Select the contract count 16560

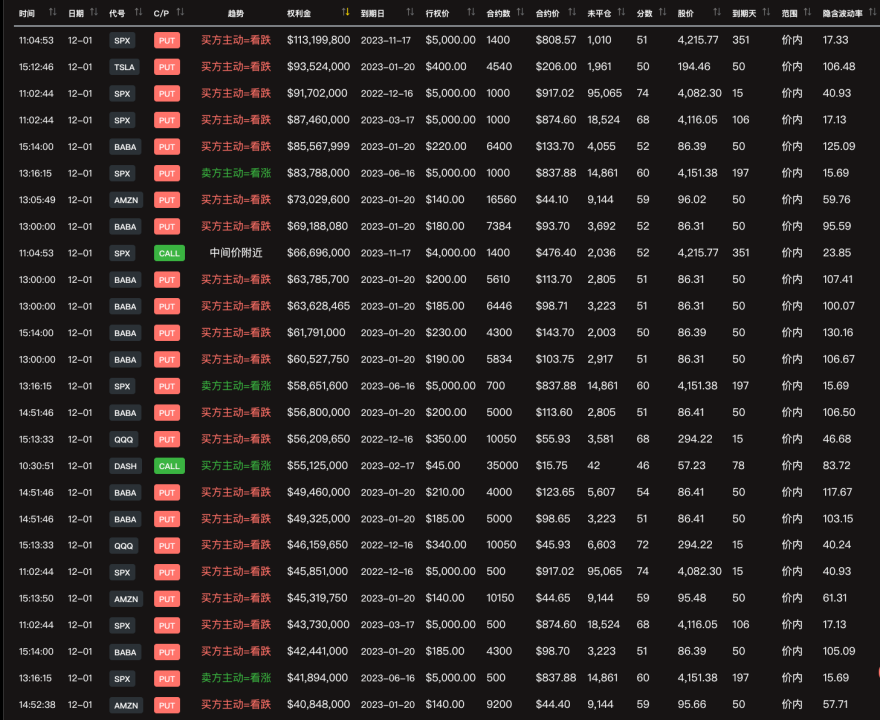[x=501, y=200]
